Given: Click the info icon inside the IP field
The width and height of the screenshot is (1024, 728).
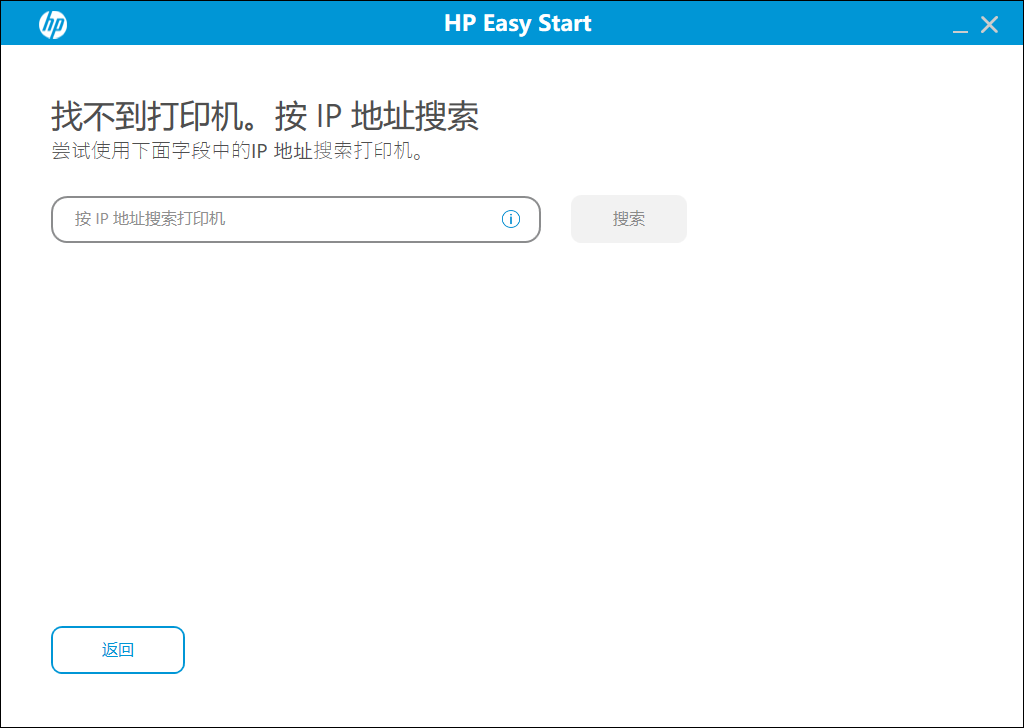Looking at the screenshot, I should coord(511,219).
